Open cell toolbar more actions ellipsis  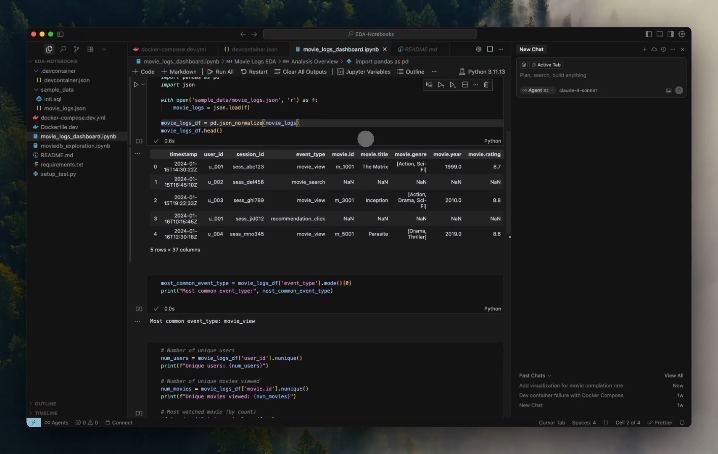click(x=475, y=85)
